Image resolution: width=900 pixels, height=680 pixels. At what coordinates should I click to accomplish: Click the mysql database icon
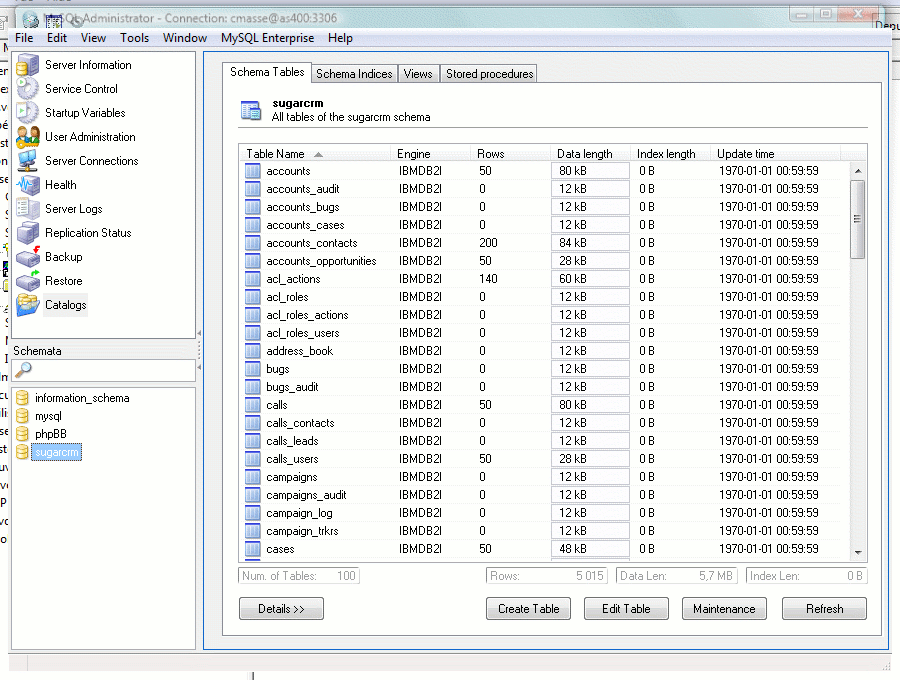[x=22, y=415]
